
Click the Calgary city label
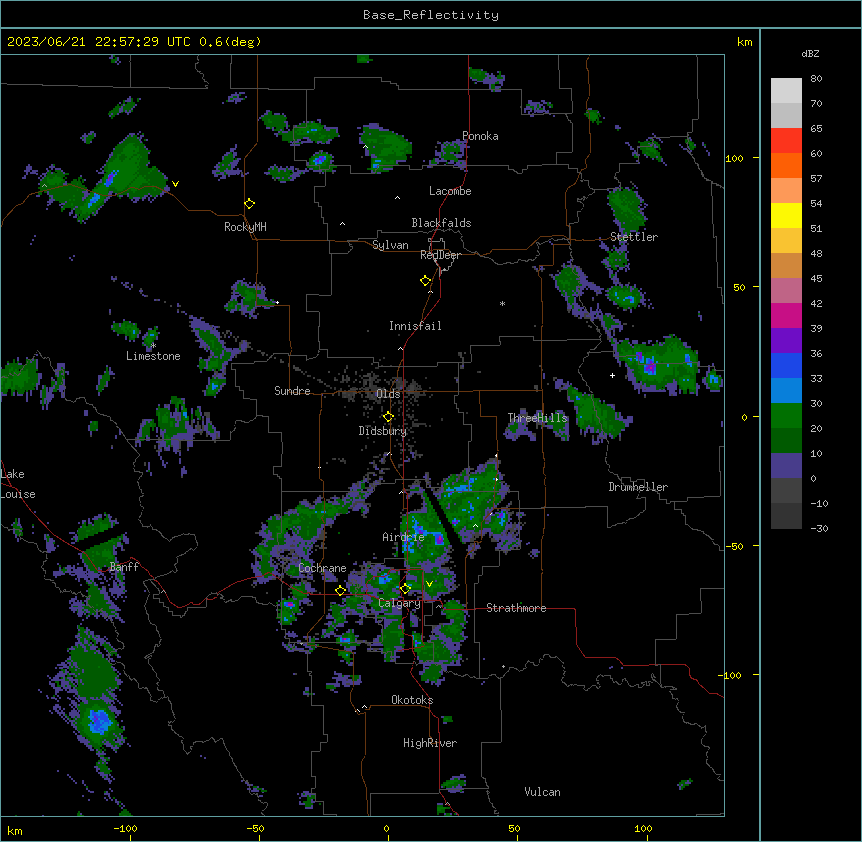click(399, 603)
